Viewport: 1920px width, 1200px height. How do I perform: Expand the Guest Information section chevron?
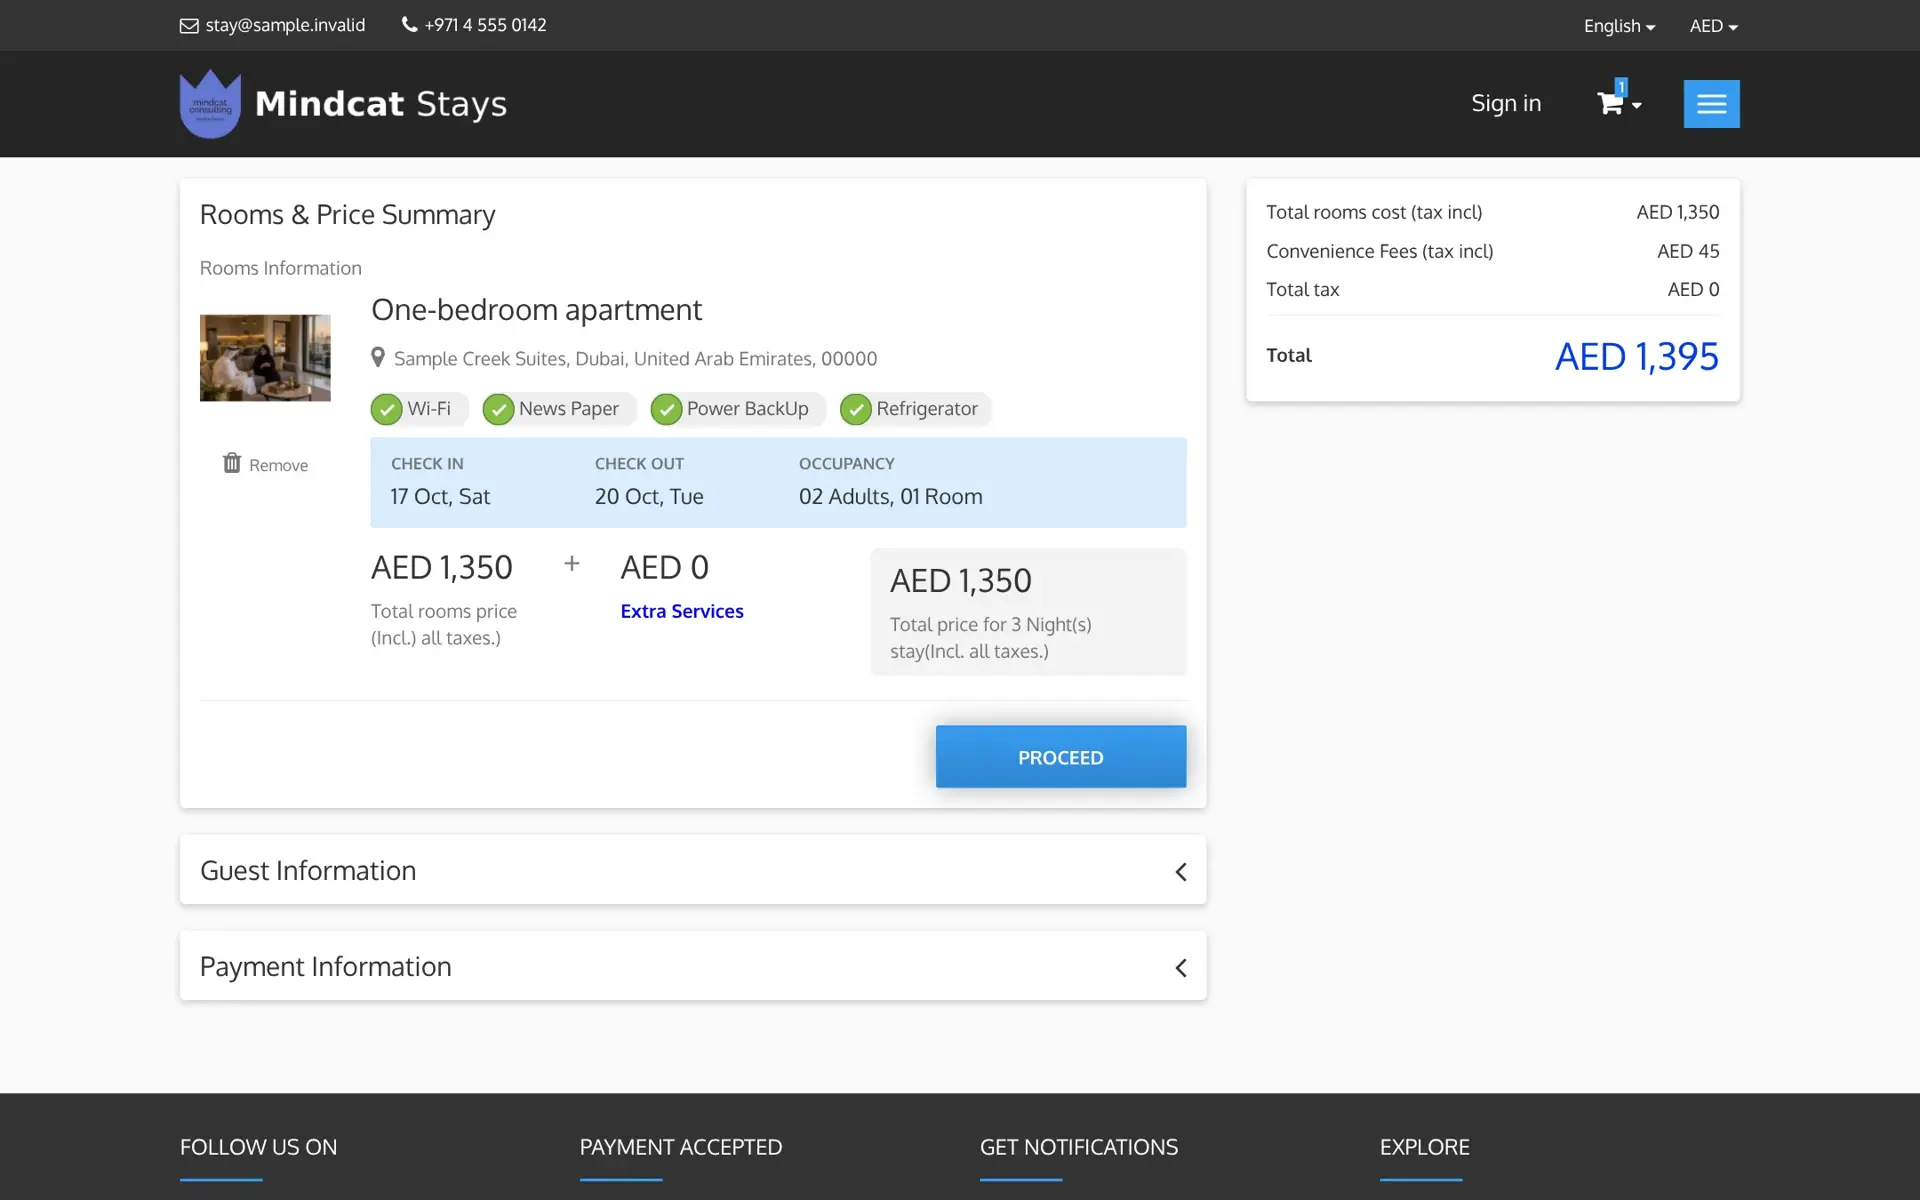(1181, 872)
